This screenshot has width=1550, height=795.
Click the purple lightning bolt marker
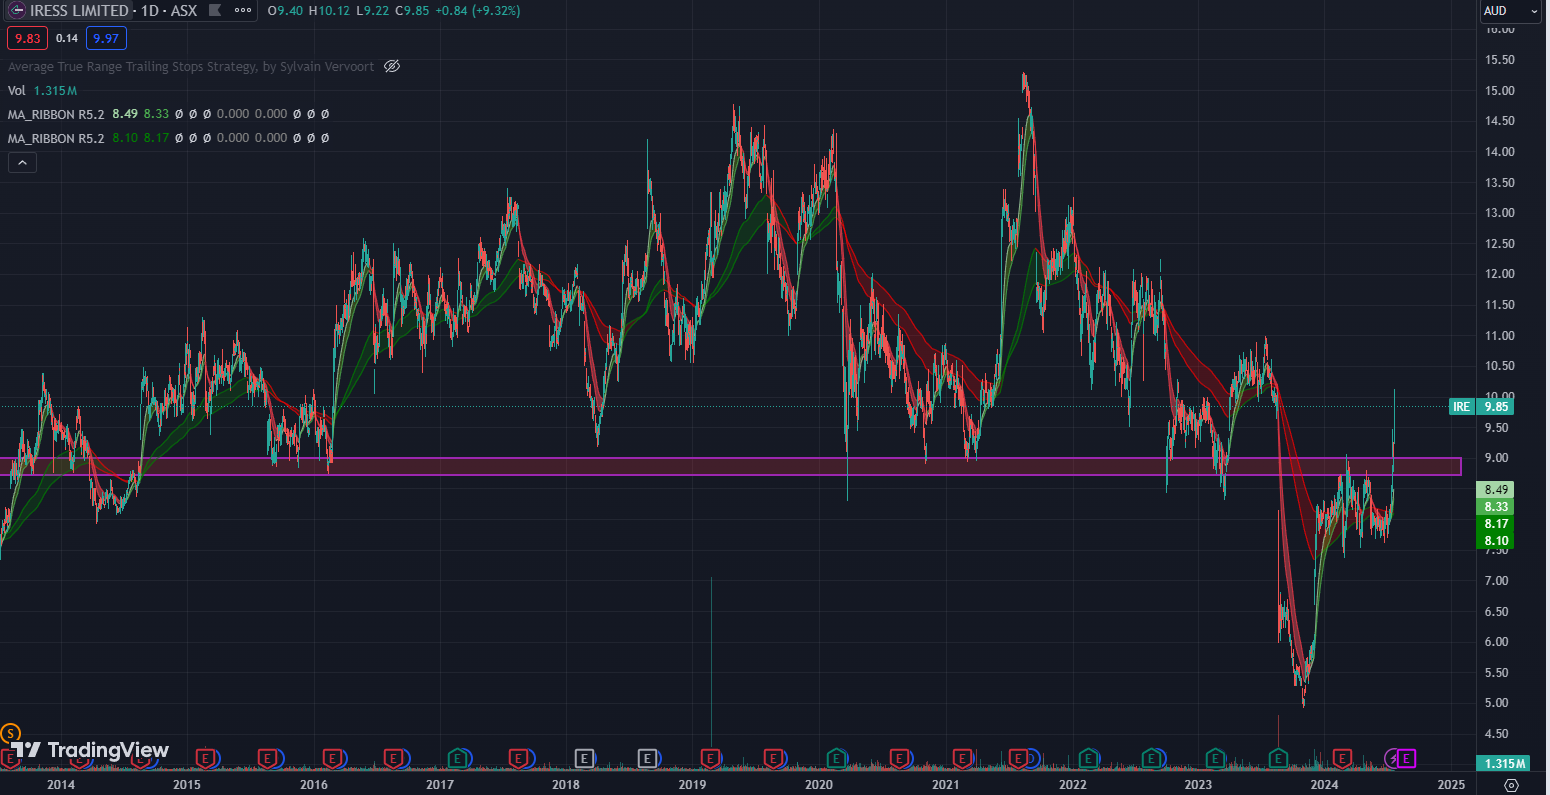point(1392,759)
